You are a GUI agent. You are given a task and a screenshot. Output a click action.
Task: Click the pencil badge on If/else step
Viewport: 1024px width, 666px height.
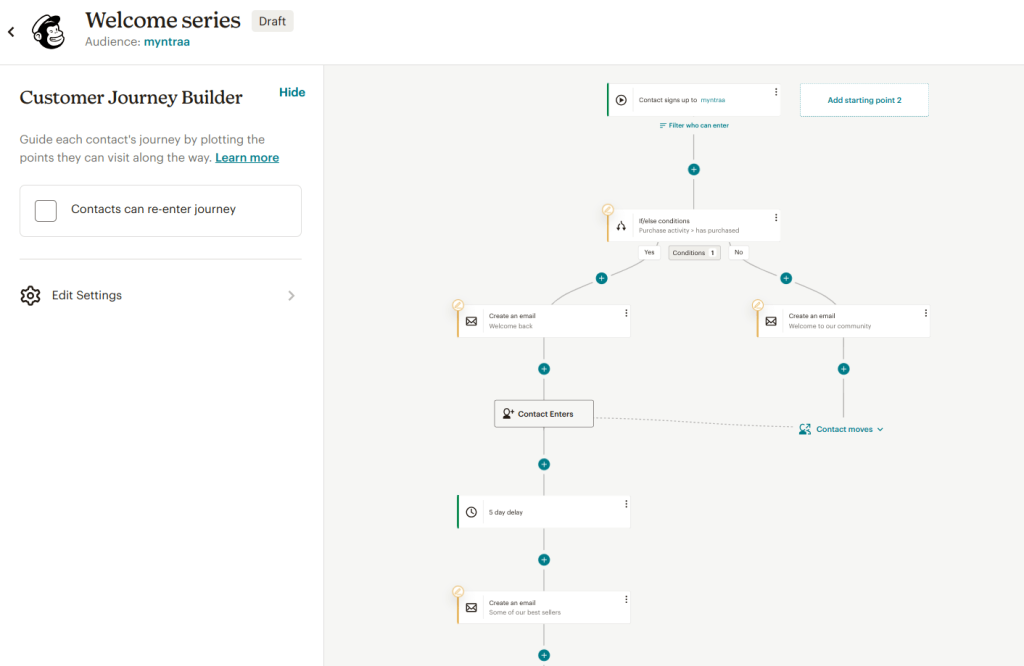point(608,210)
